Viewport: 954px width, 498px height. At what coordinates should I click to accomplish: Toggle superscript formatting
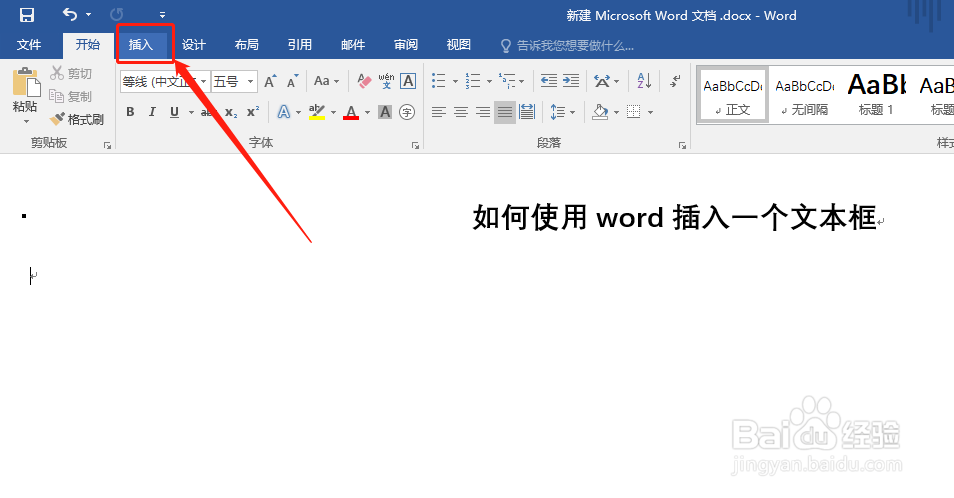click(253, 112)
